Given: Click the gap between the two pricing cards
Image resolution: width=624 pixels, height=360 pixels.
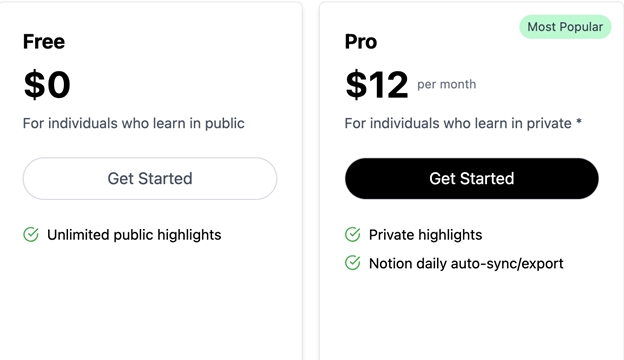Looking at the screenshot, I should (x=311, y=179).
